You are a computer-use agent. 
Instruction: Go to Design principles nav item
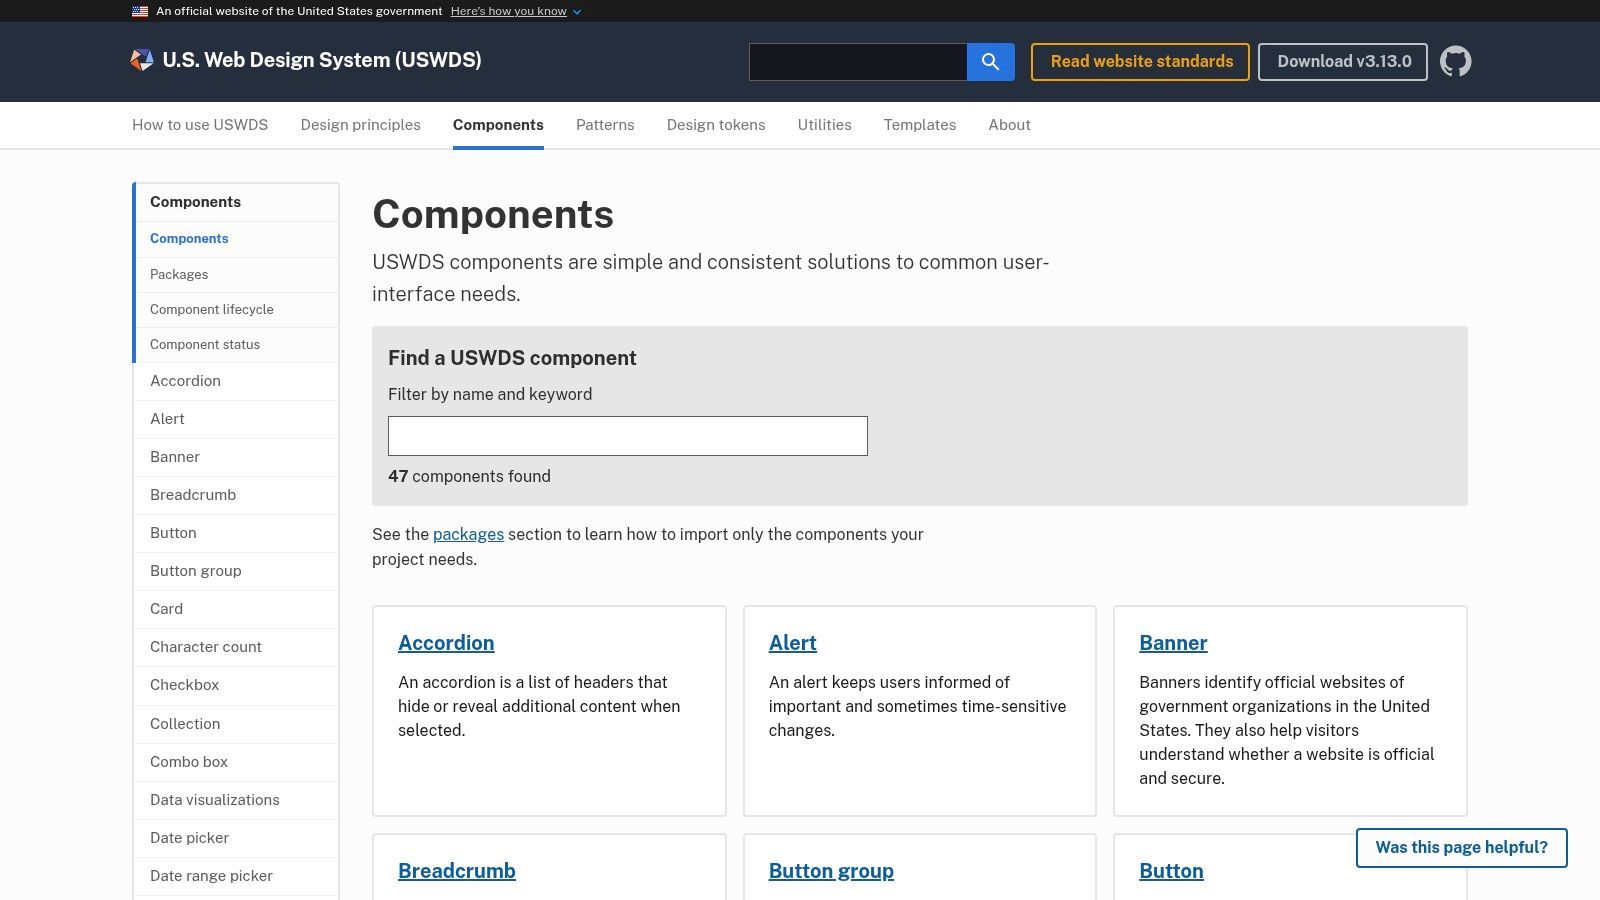(x=360, y=125)
